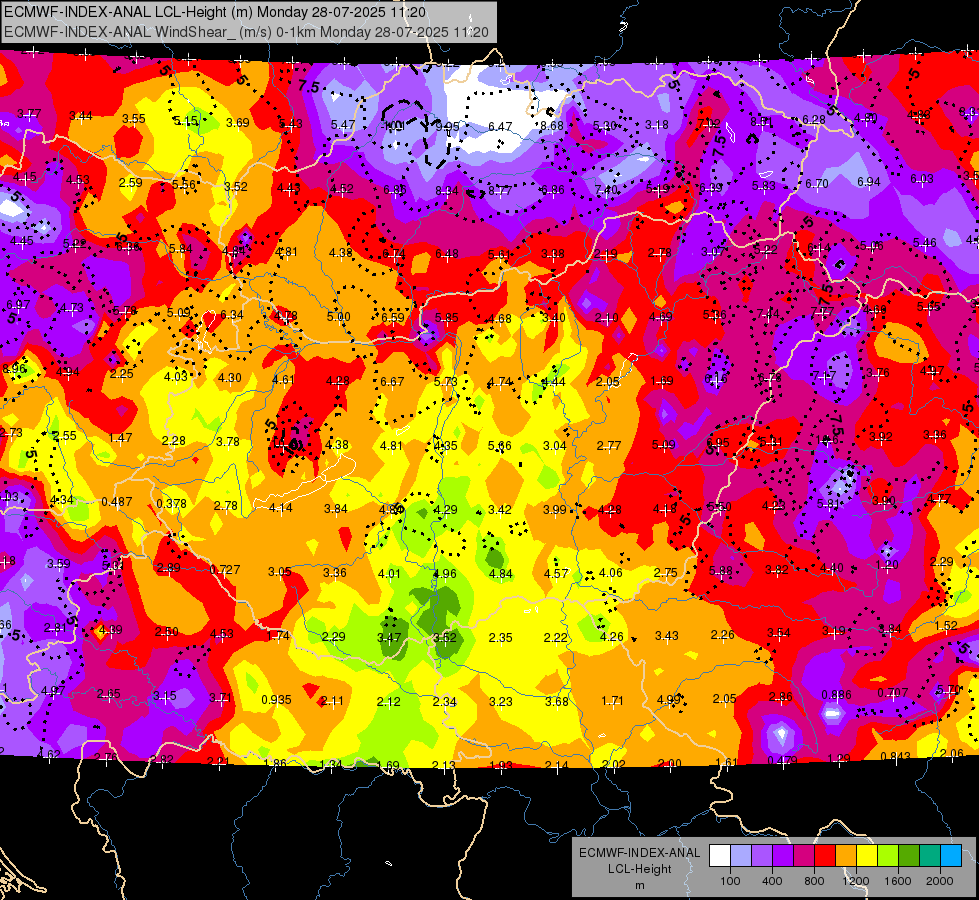
Task: Click the wind shear value 2.35
Action: pos(501,638)
